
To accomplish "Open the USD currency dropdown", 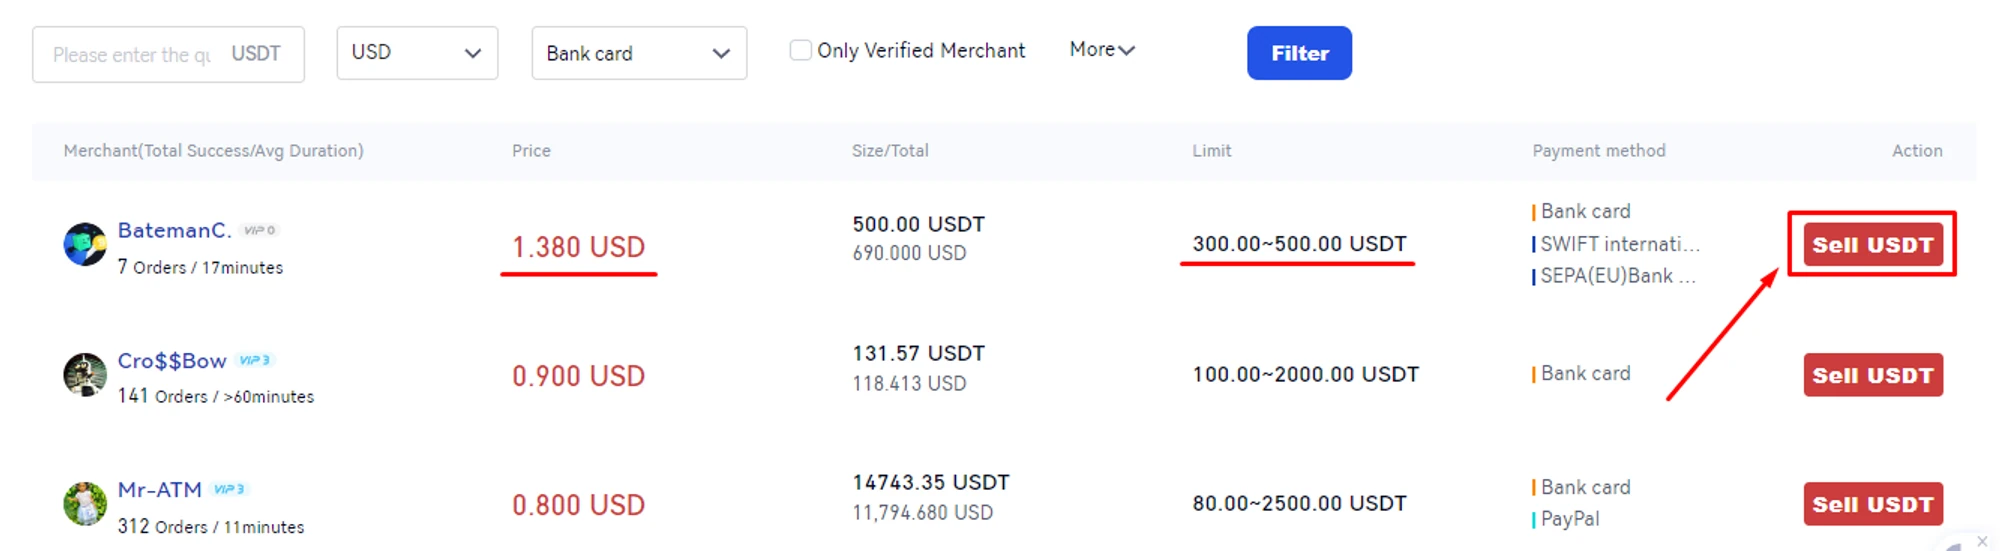I will (417, 53).
